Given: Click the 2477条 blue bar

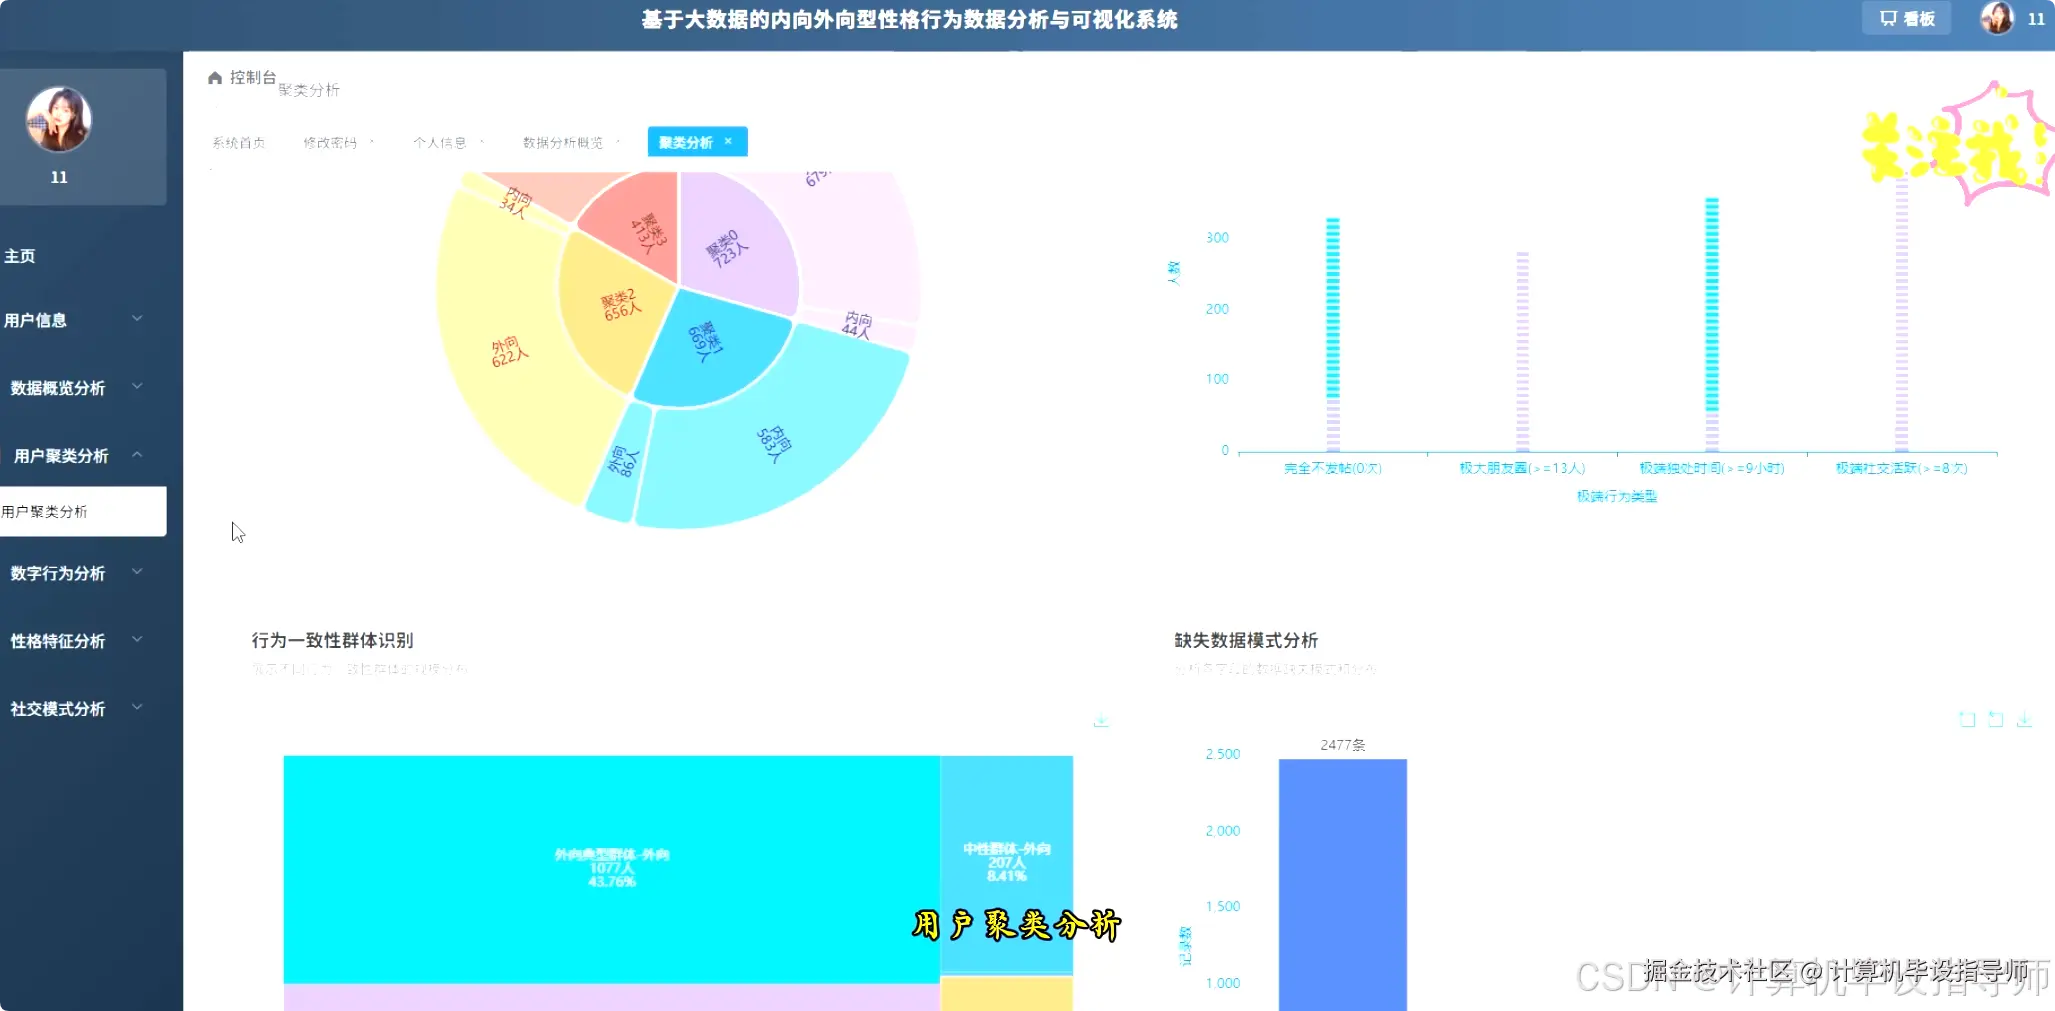Looking at the screenshot, I should pos(1342,884).
